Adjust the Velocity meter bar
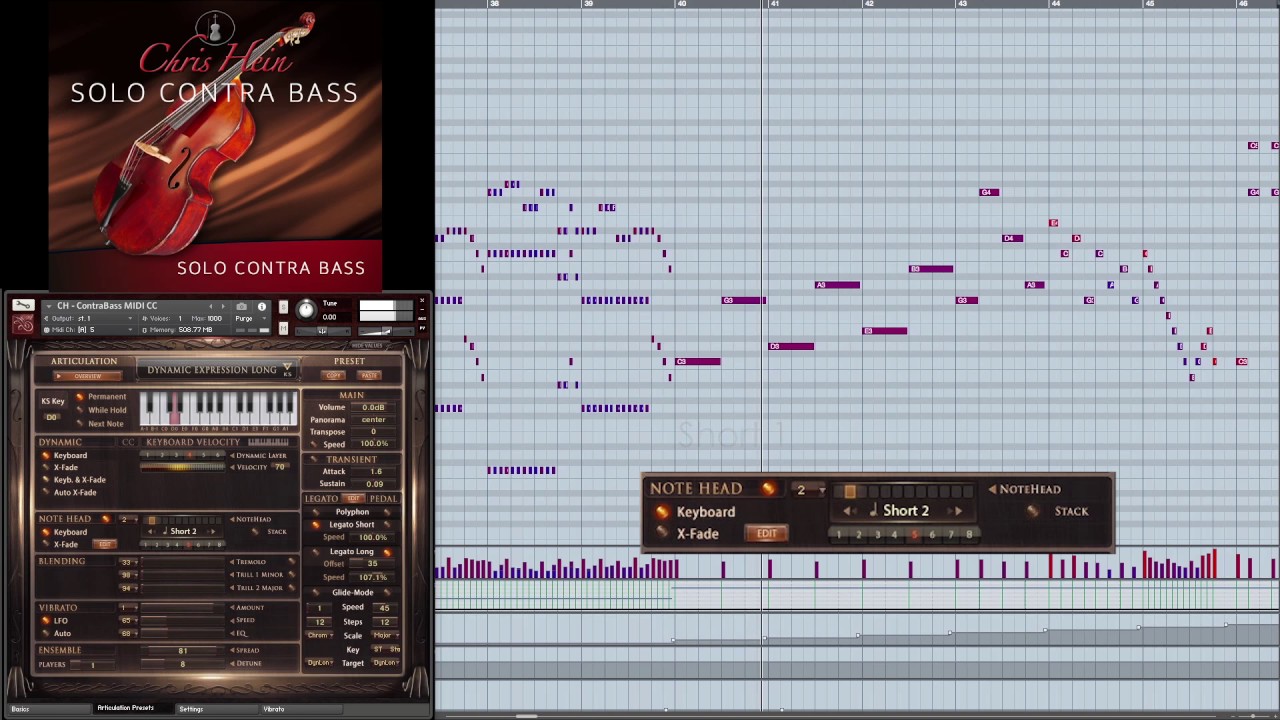Screen dimensions: 1280x720 (182, 467)
